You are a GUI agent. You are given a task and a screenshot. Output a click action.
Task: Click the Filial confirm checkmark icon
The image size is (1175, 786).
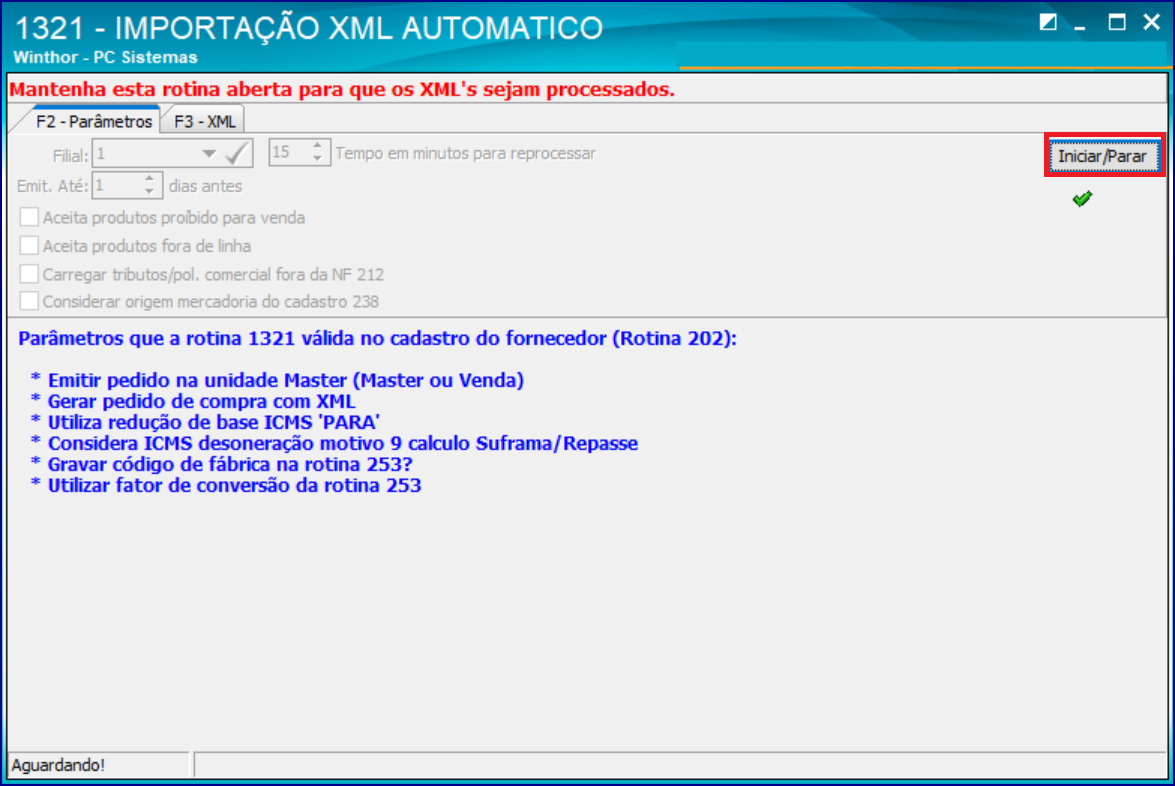pyautogui.click(x=238, y=154)
